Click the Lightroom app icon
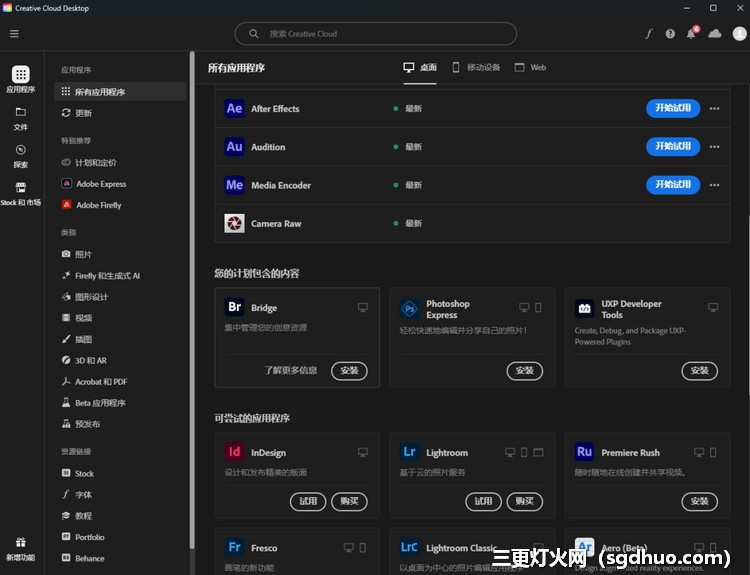This screenshot has width=750, height=575. click(409, 452)
